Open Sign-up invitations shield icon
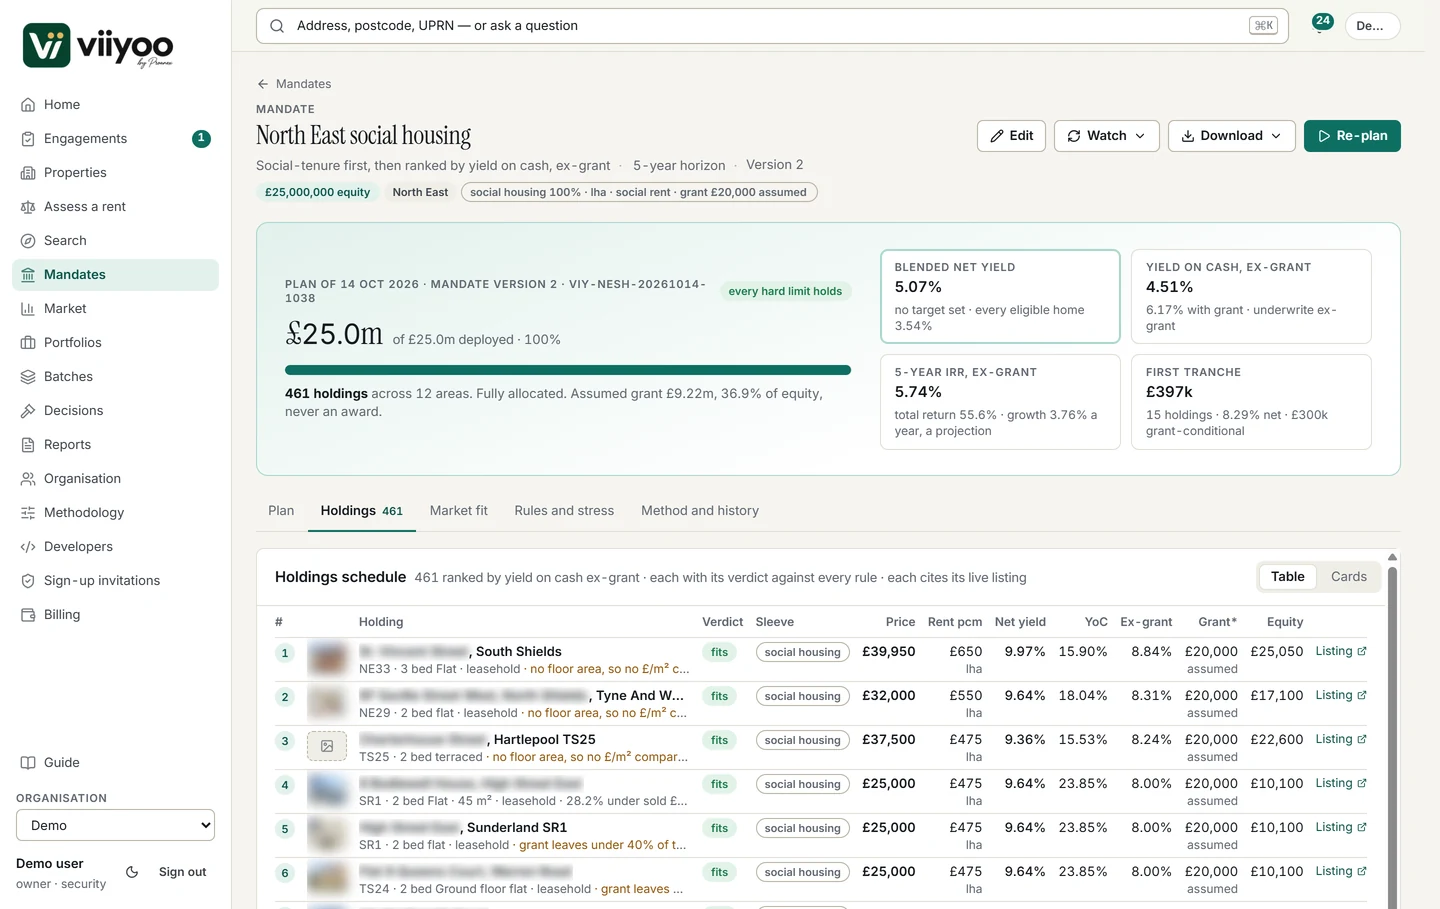The height and width of the screenshot is (909, 1440). pos(28,581)
